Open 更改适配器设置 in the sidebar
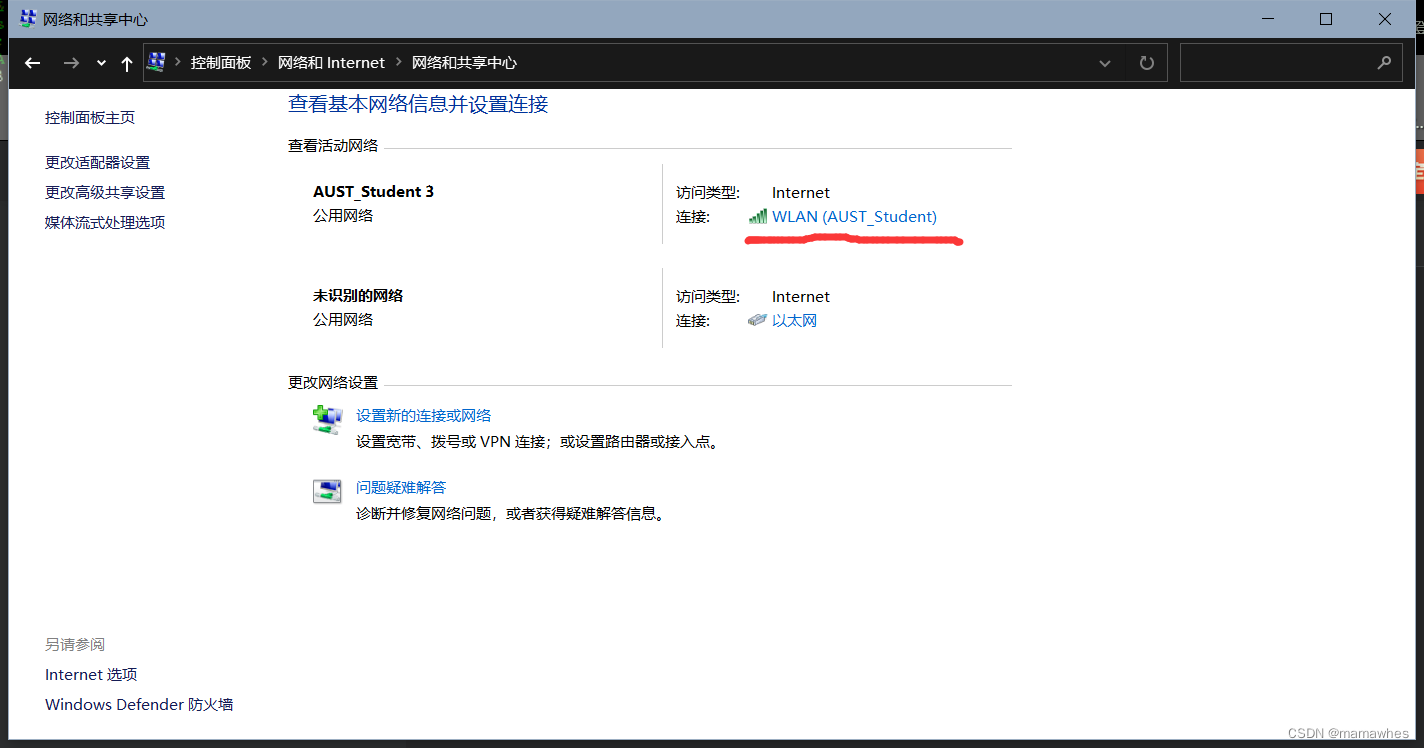Viewport: 1424px width, 748px height. (96, 161)
